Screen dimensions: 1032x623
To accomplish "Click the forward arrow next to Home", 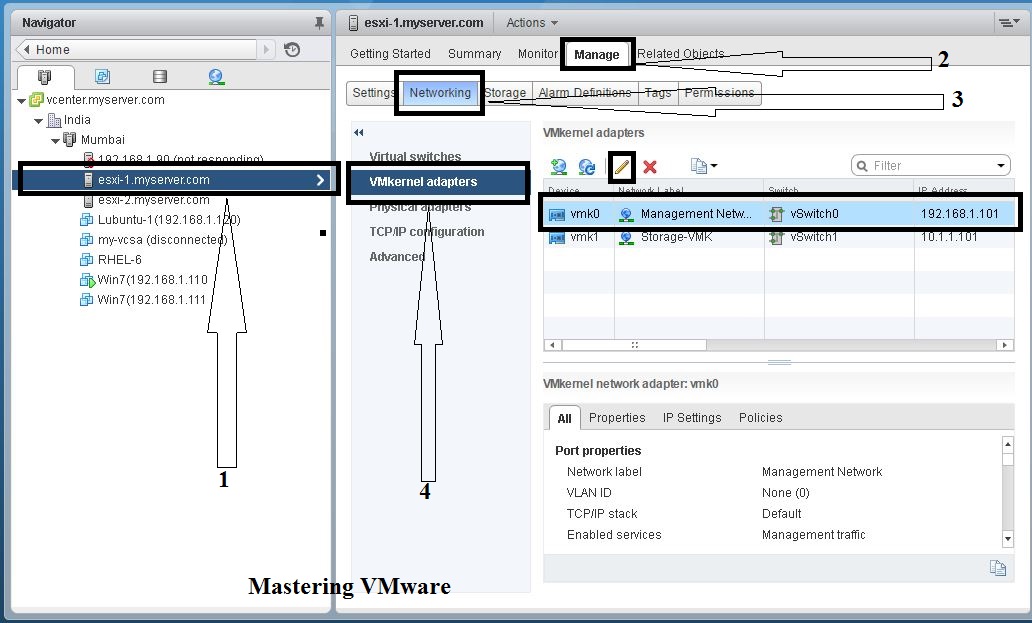I will coord(267,49).
